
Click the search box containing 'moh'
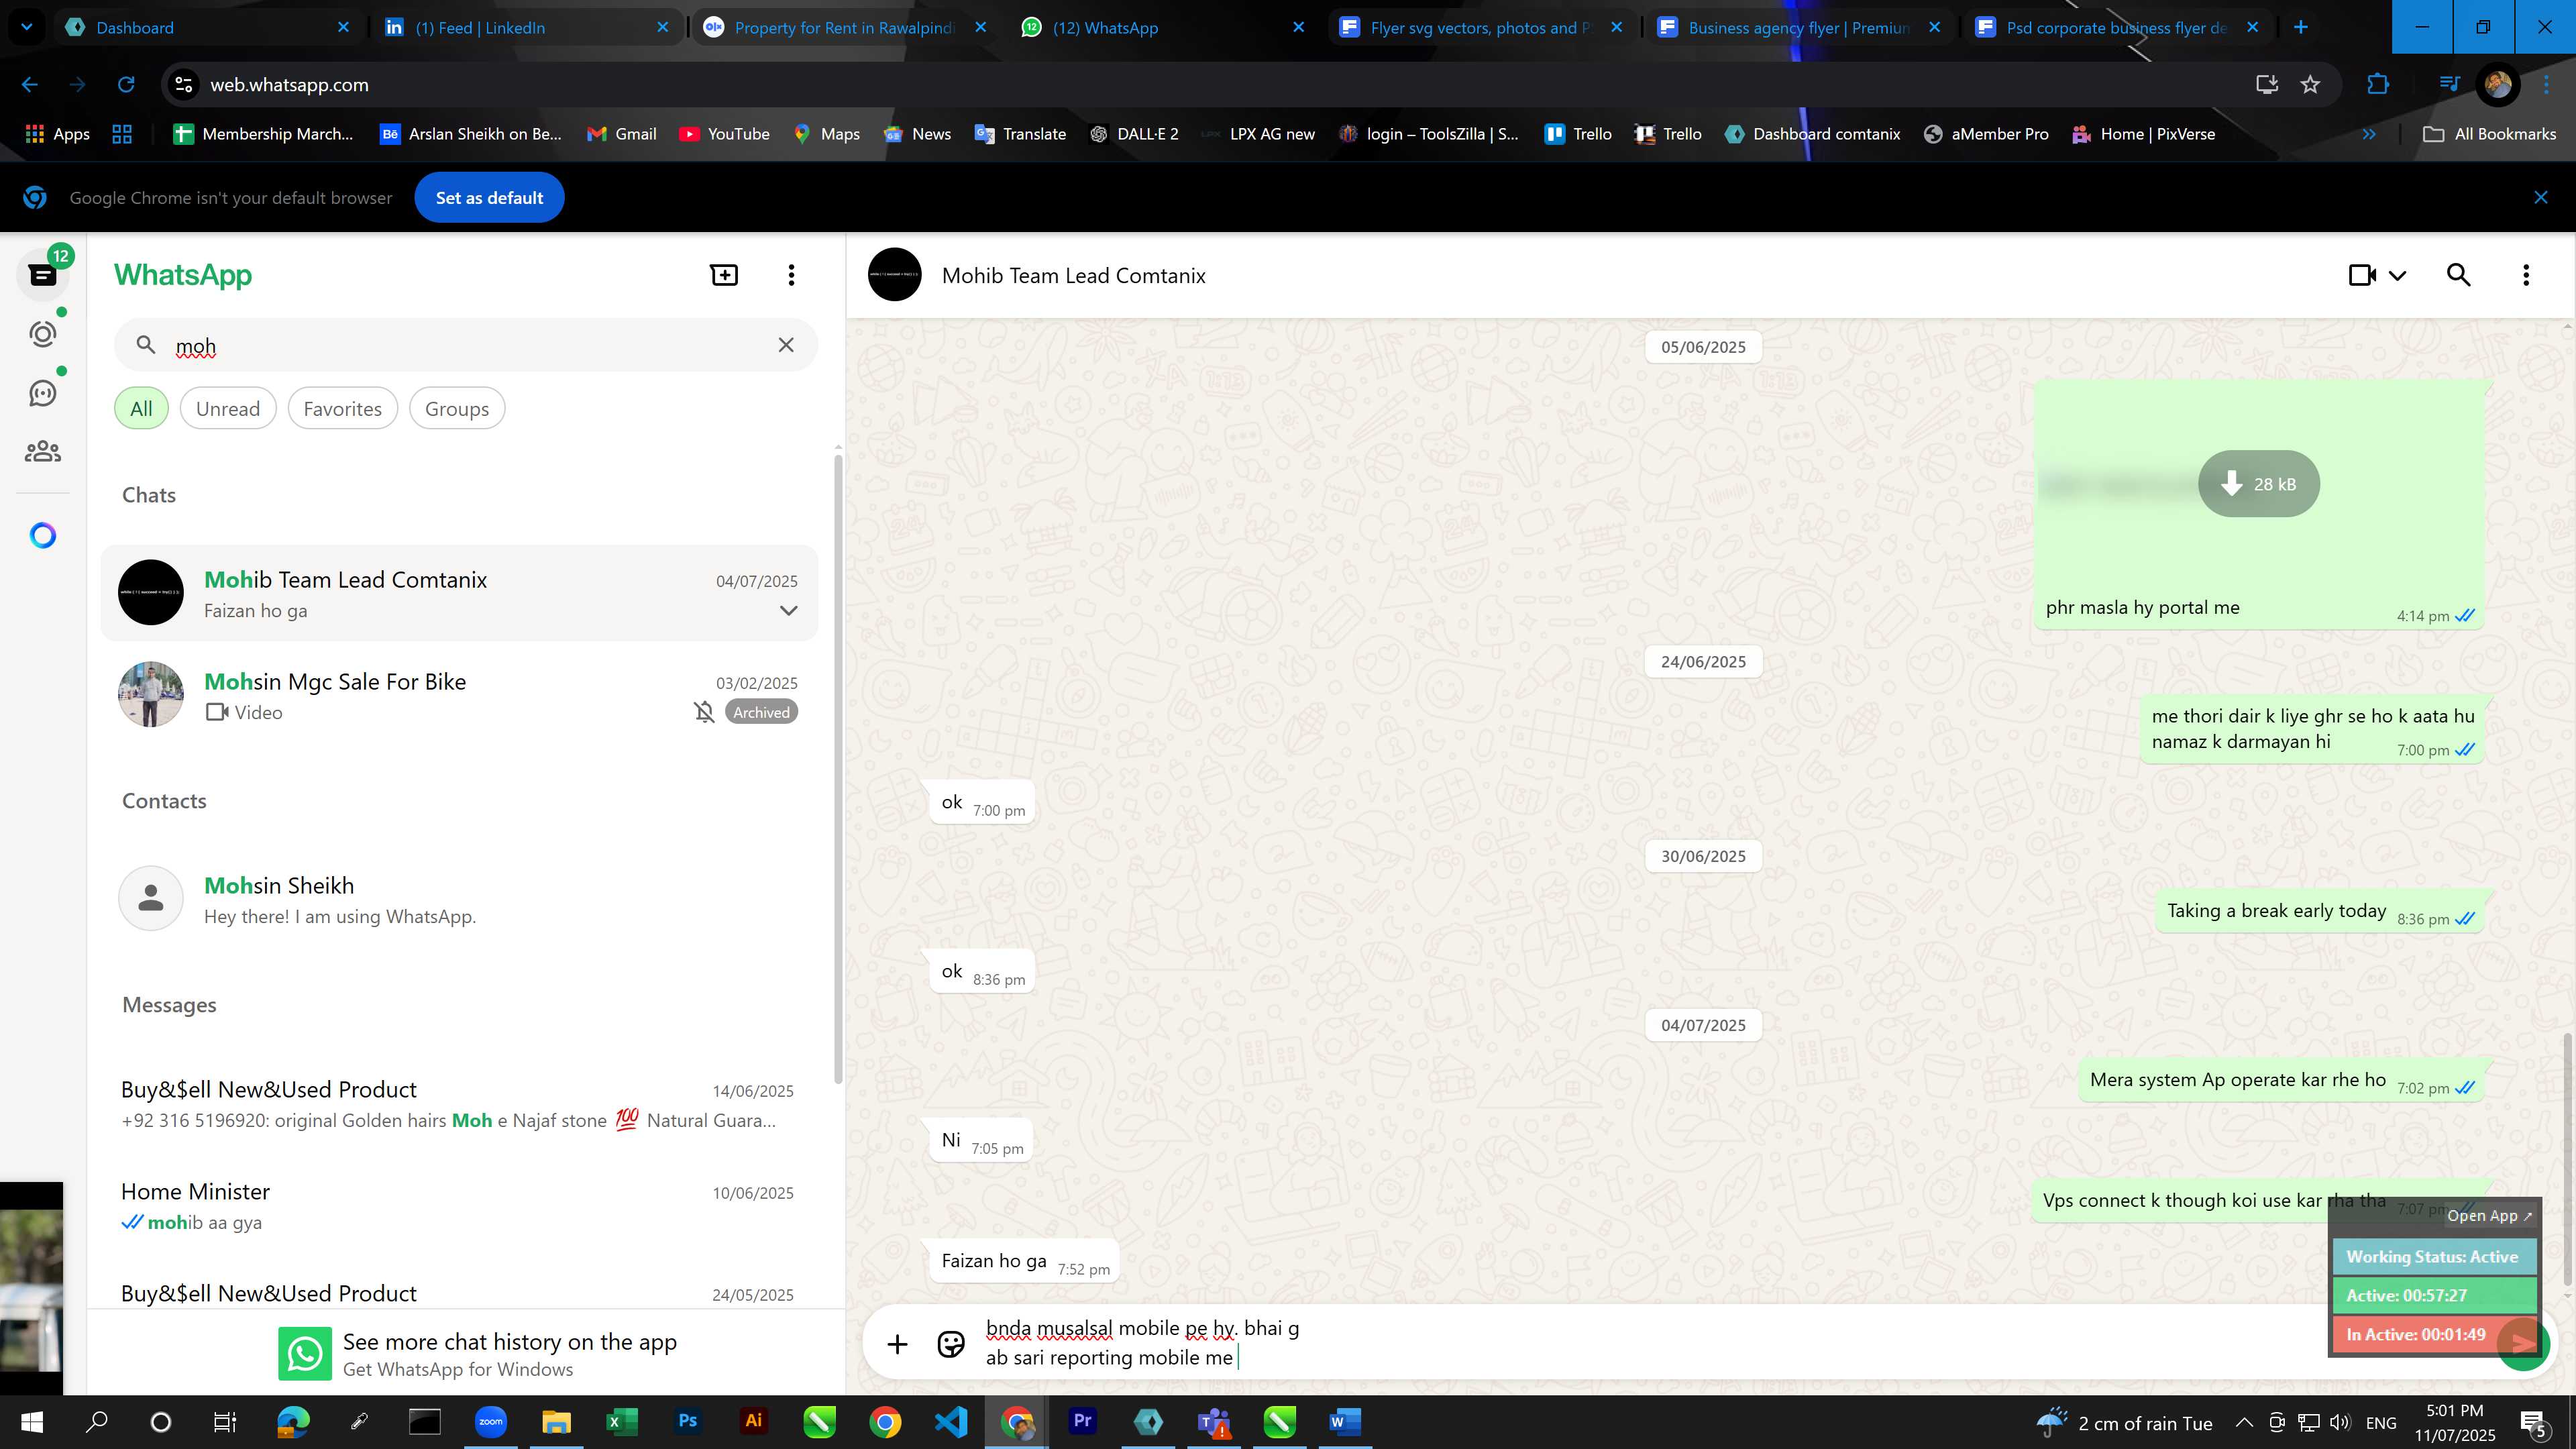coord(466,345)
